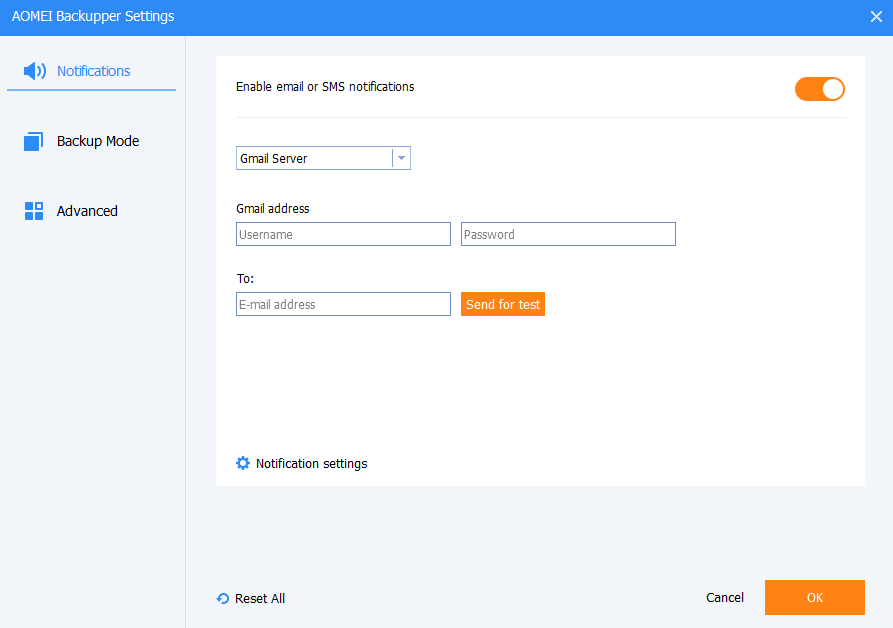Select the Notifications tab label
Screen dimensions: 893x628
point(93,71)
